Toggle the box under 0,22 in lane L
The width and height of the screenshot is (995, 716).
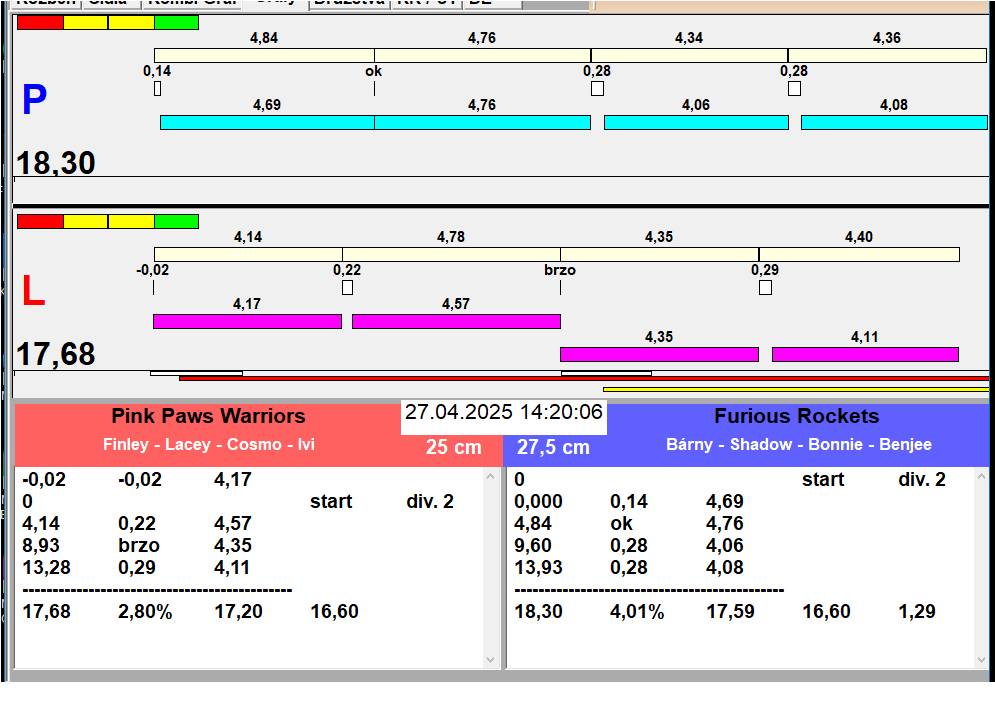coord(347,288)
